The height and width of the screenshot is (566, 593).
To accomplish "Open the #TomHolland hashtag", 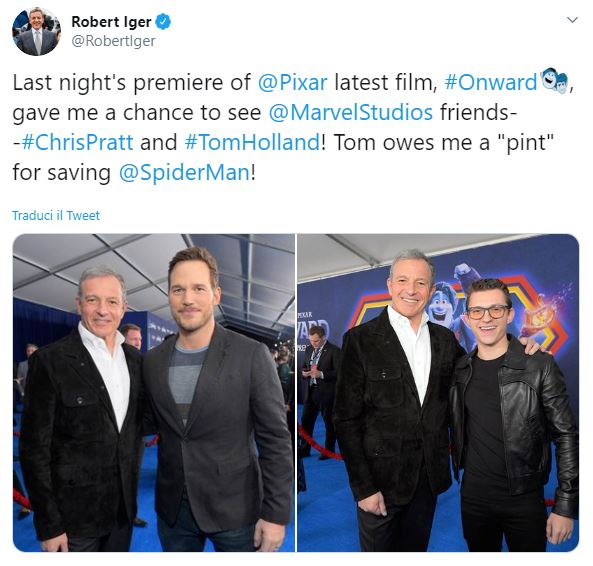I will coord(252,143).
